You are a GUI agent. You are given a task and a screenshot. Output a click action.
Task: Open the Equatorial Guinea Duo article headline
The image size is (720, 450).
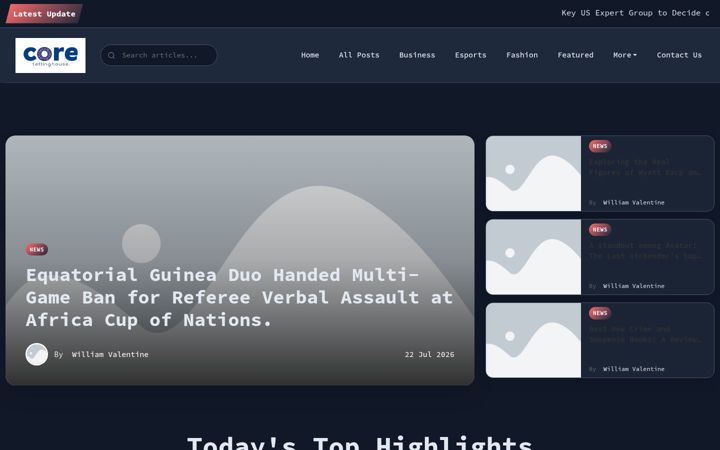pos(239,298)
